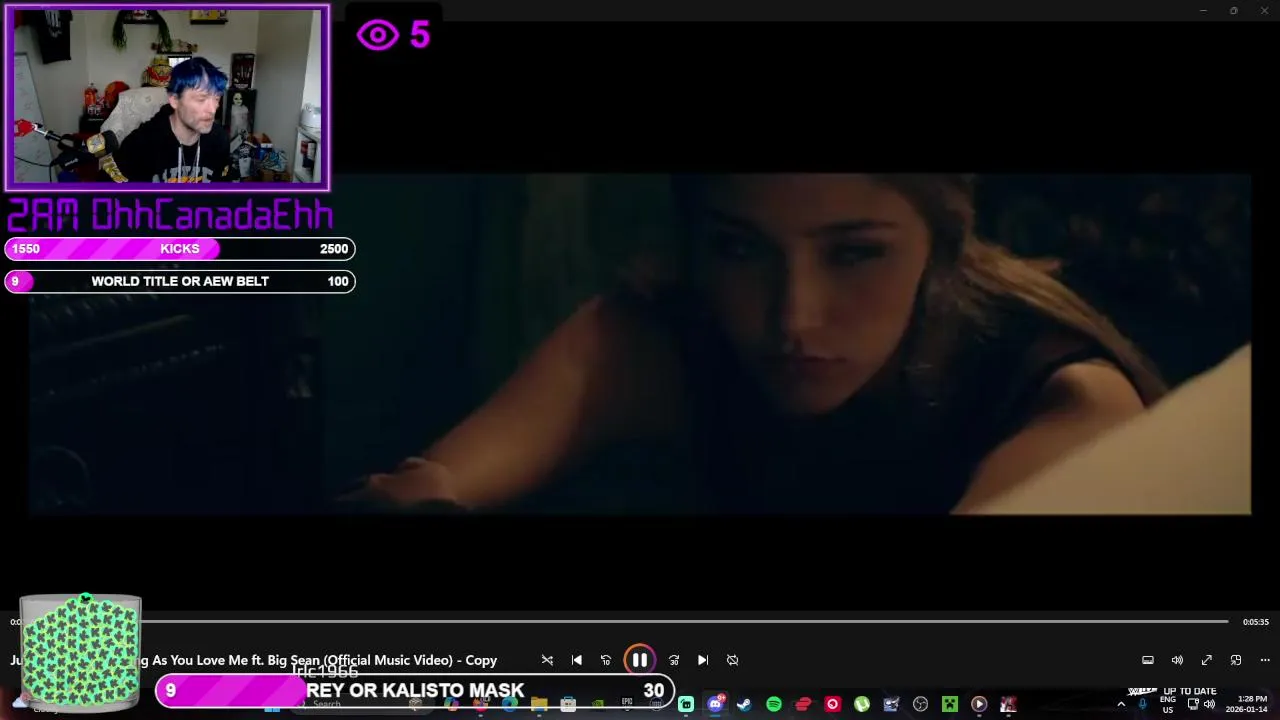Open Steam from the taskbar

pos(744,704)
